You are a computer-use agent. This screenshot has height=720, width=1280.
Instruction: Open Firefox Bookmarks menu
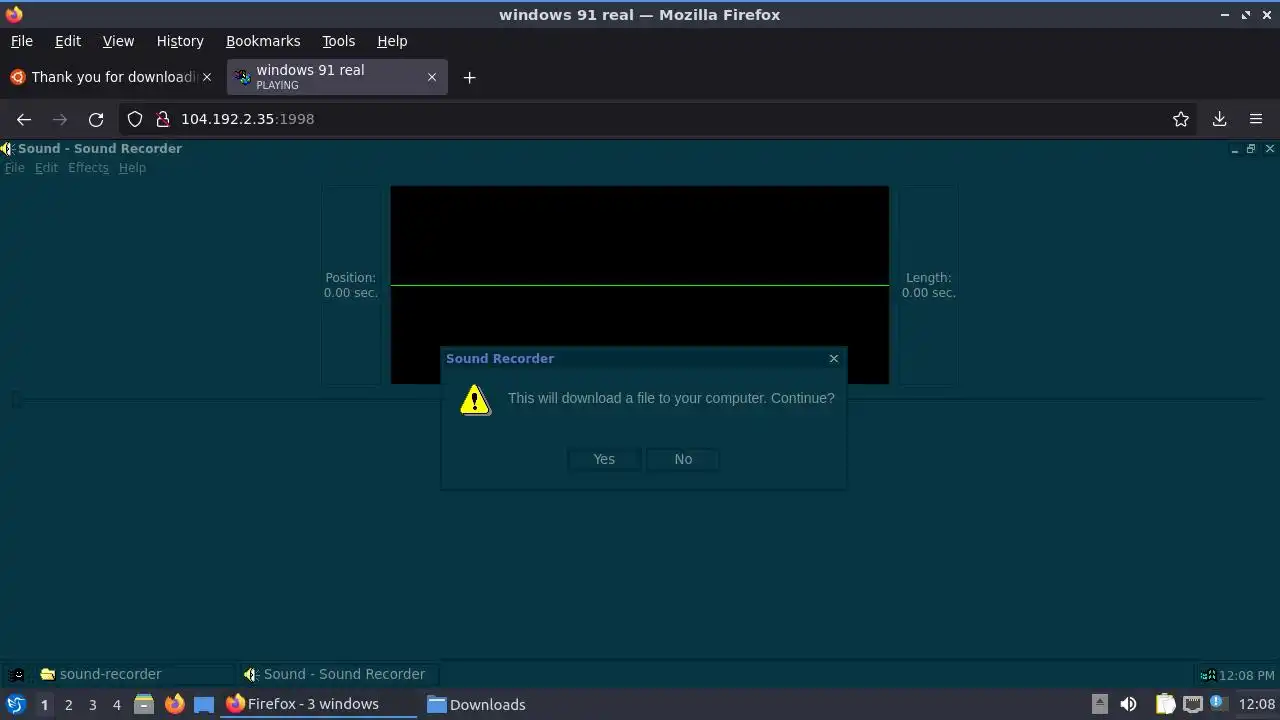[x=263, y=41]
